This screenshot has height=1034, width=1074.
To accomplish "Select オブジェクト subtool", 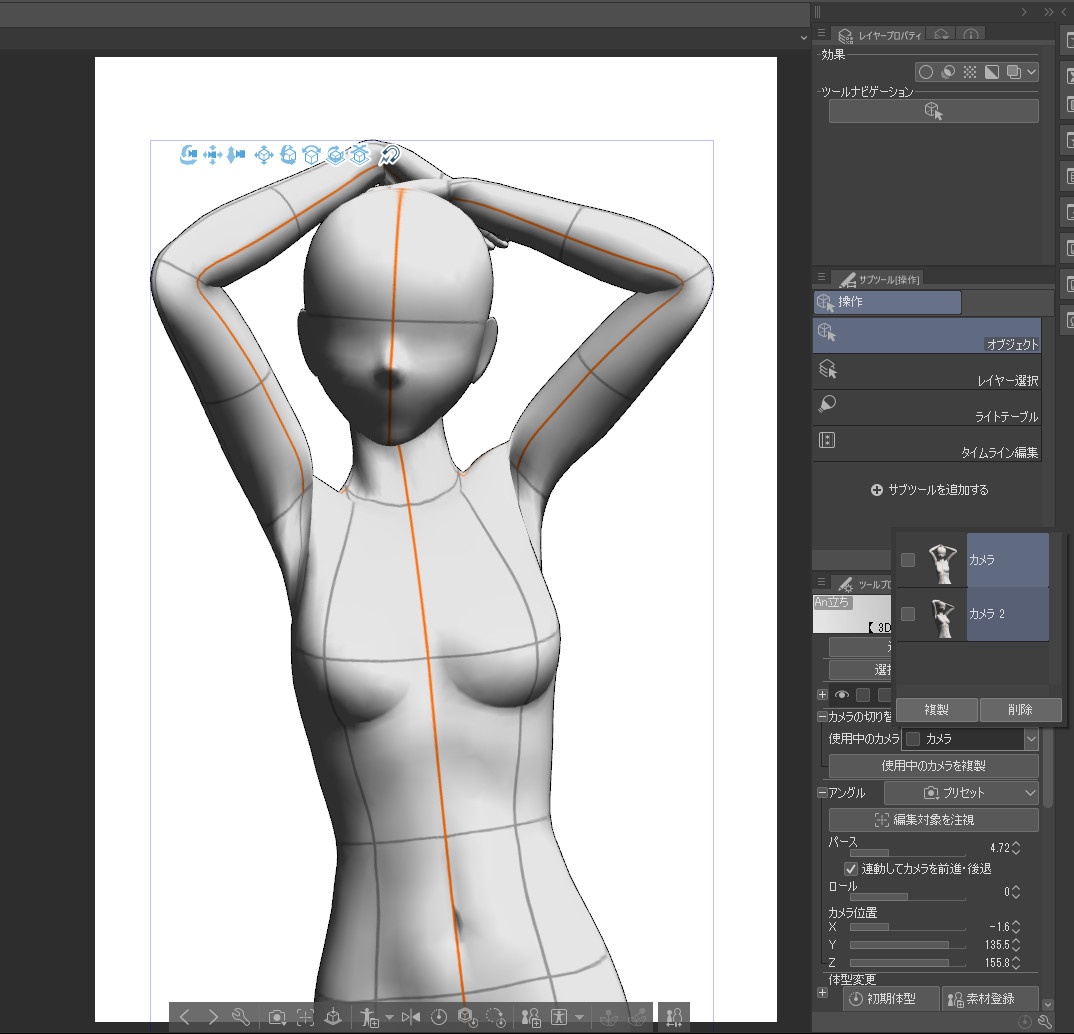I will pyautogui.click(x=927, y=335).
